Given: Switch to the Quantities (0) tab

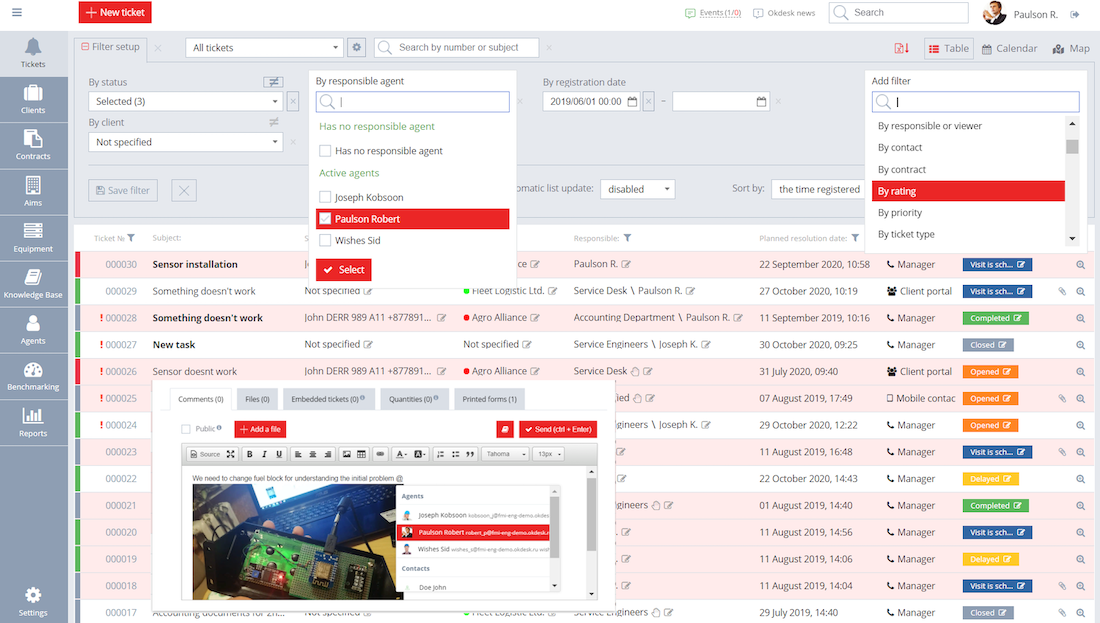Looking at the screenshot, I should tap(414, 399).
